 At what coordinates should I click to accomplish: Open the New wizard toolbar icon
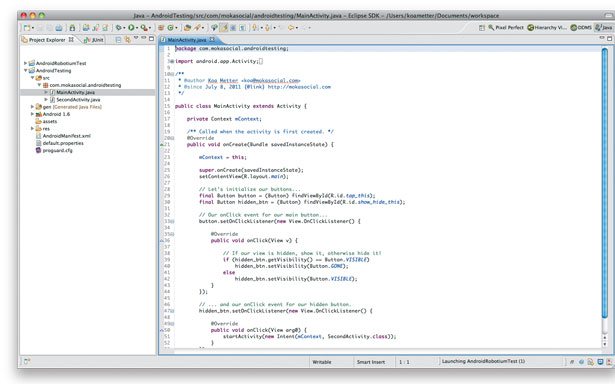[27, 28]
